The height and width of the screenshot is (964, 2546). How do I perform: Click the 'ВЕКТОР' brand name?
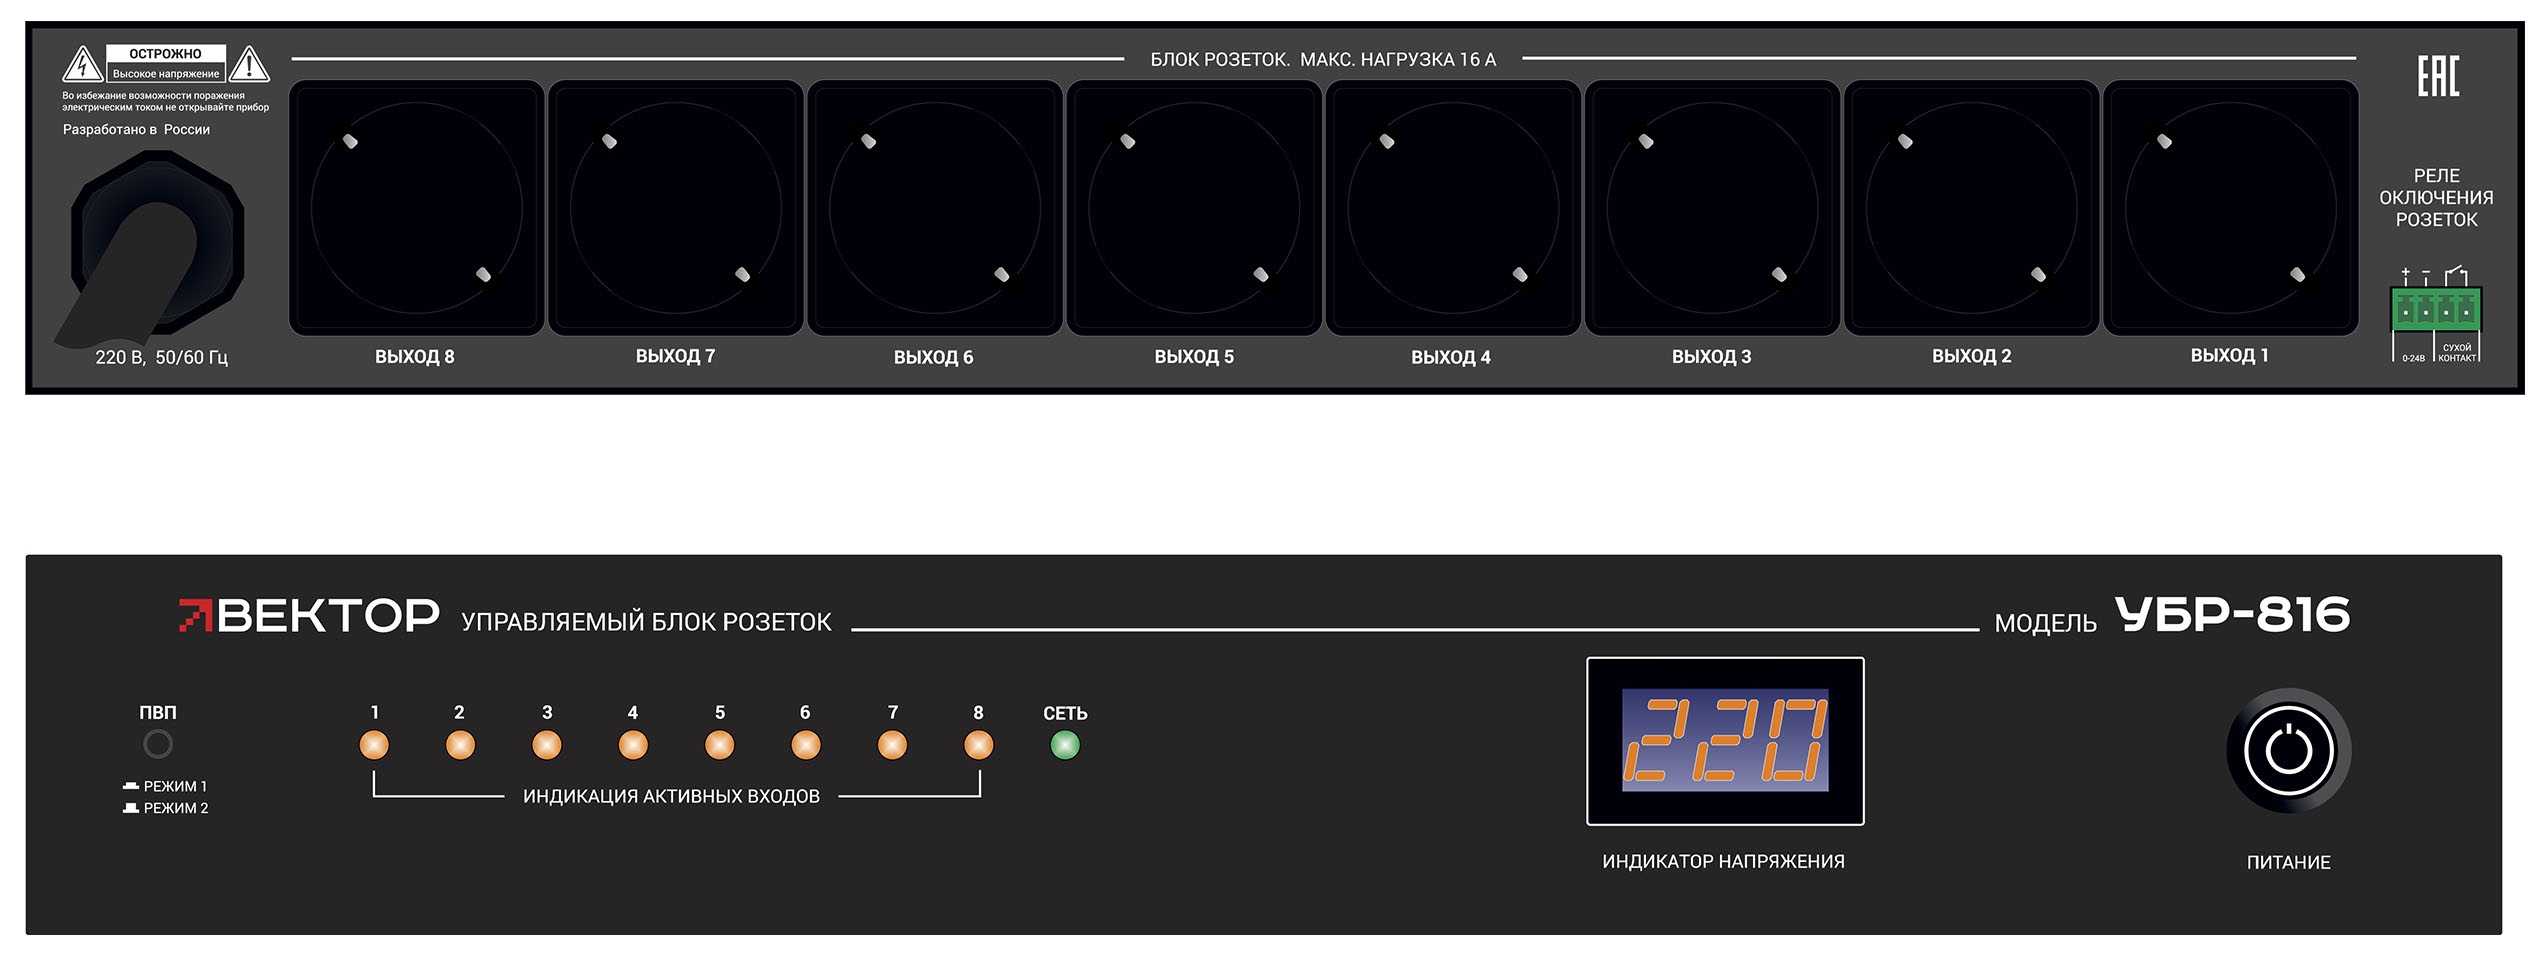[x=328, y=616]
